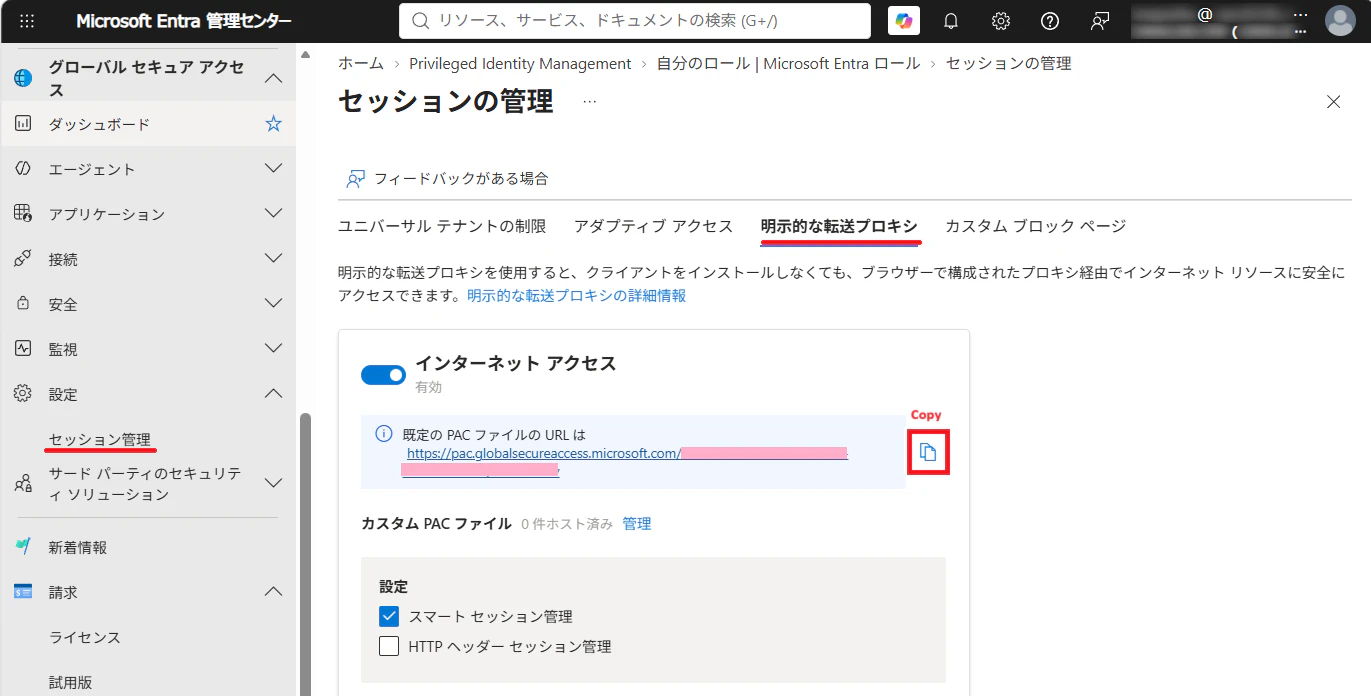Switch to アダプティブ アクセス tab
This screenshot has height=696, width=1371.
click(x=653, y=226)
